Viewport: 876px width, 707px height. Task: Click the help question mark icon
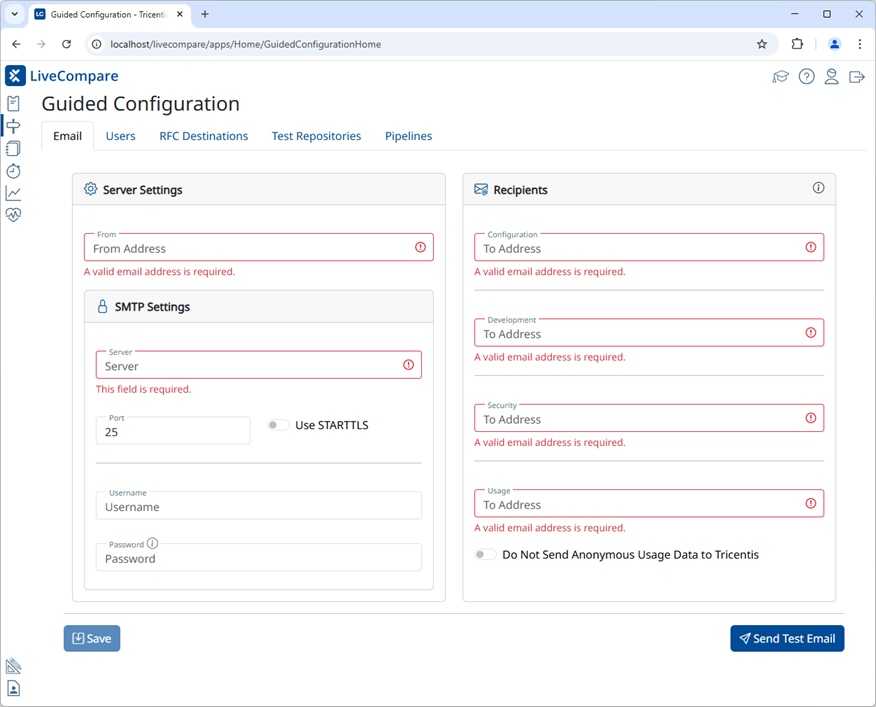pos(806,76)
